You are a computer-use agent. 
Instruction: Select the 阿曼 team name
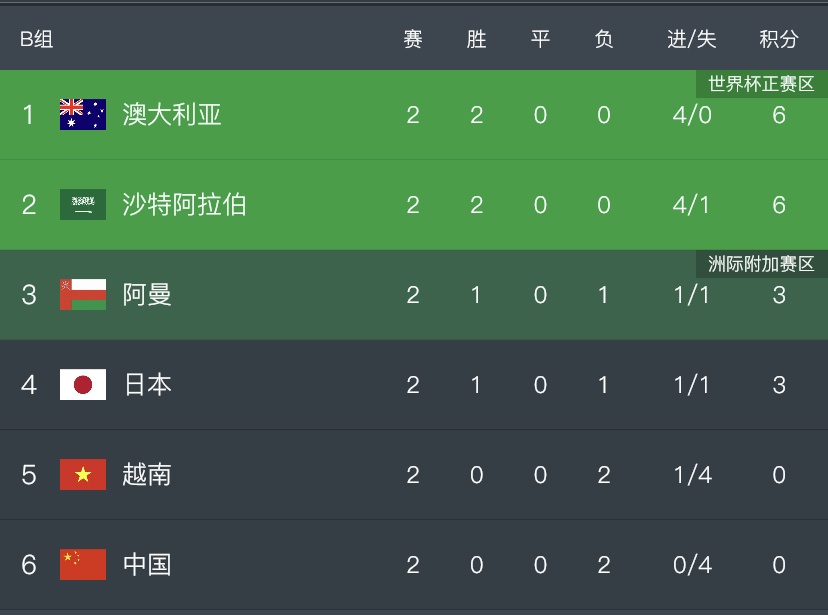tap(147, 295)
